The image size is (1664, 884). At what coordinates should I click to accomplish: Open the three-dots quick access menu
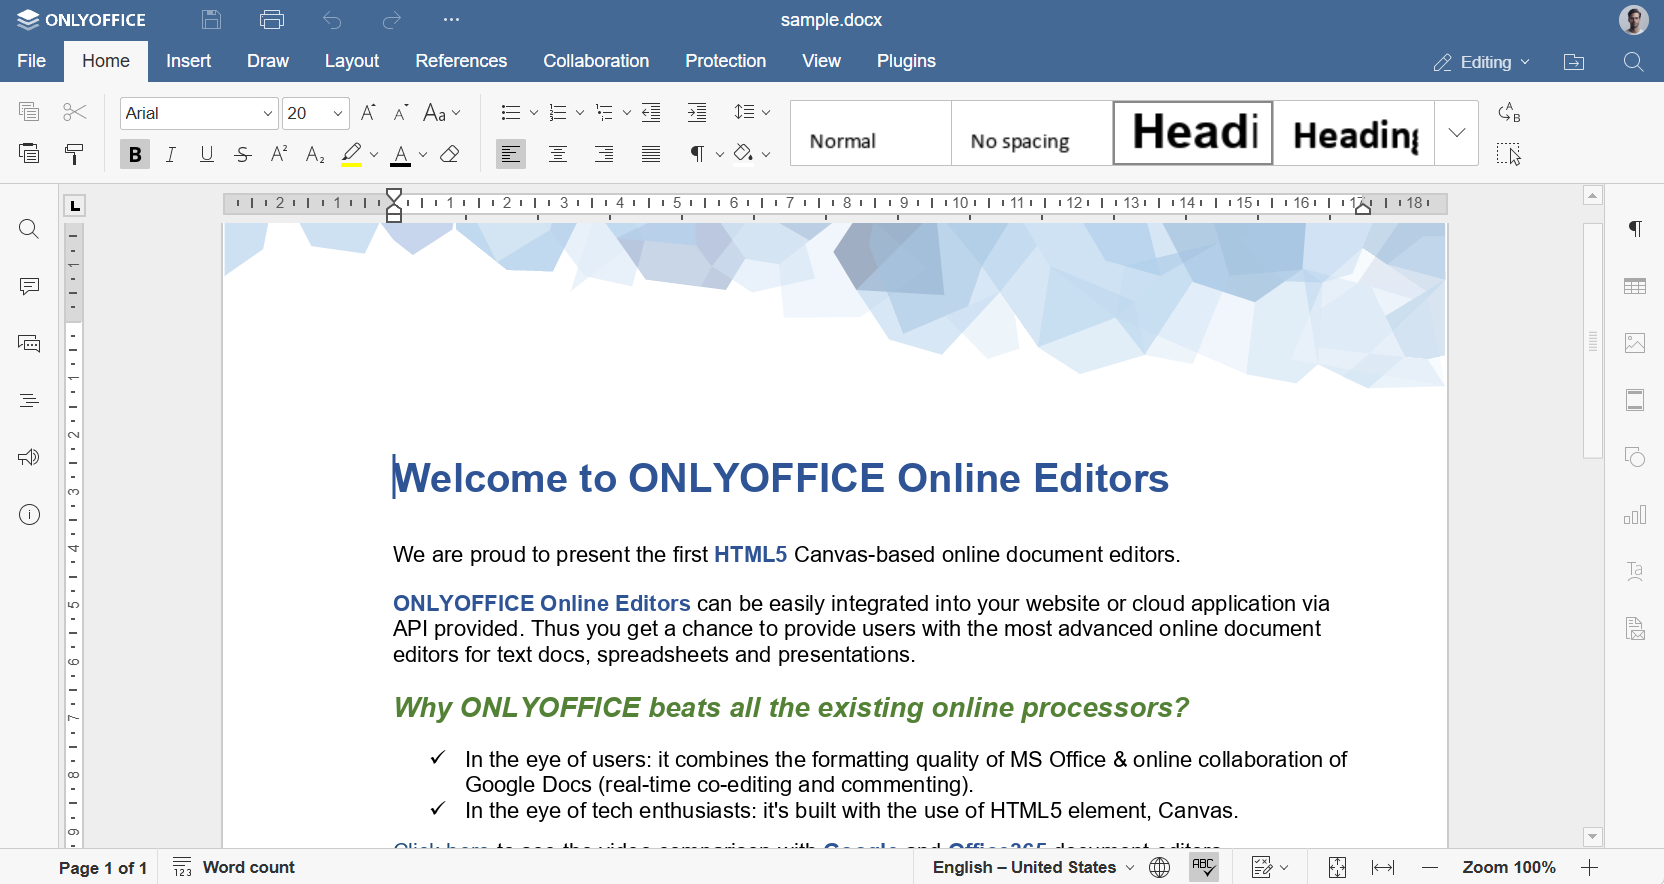[x=452, y=19]
